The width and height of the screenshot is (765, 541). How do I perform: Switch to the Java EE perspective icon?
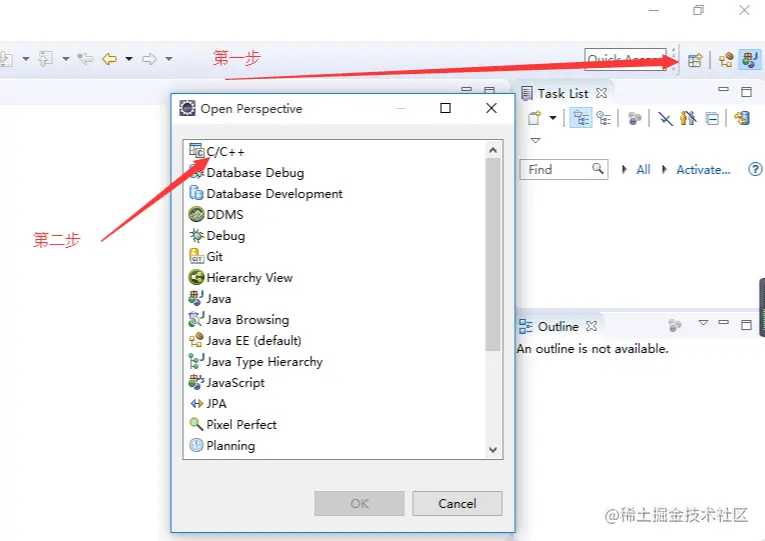(x=726, y=60)
